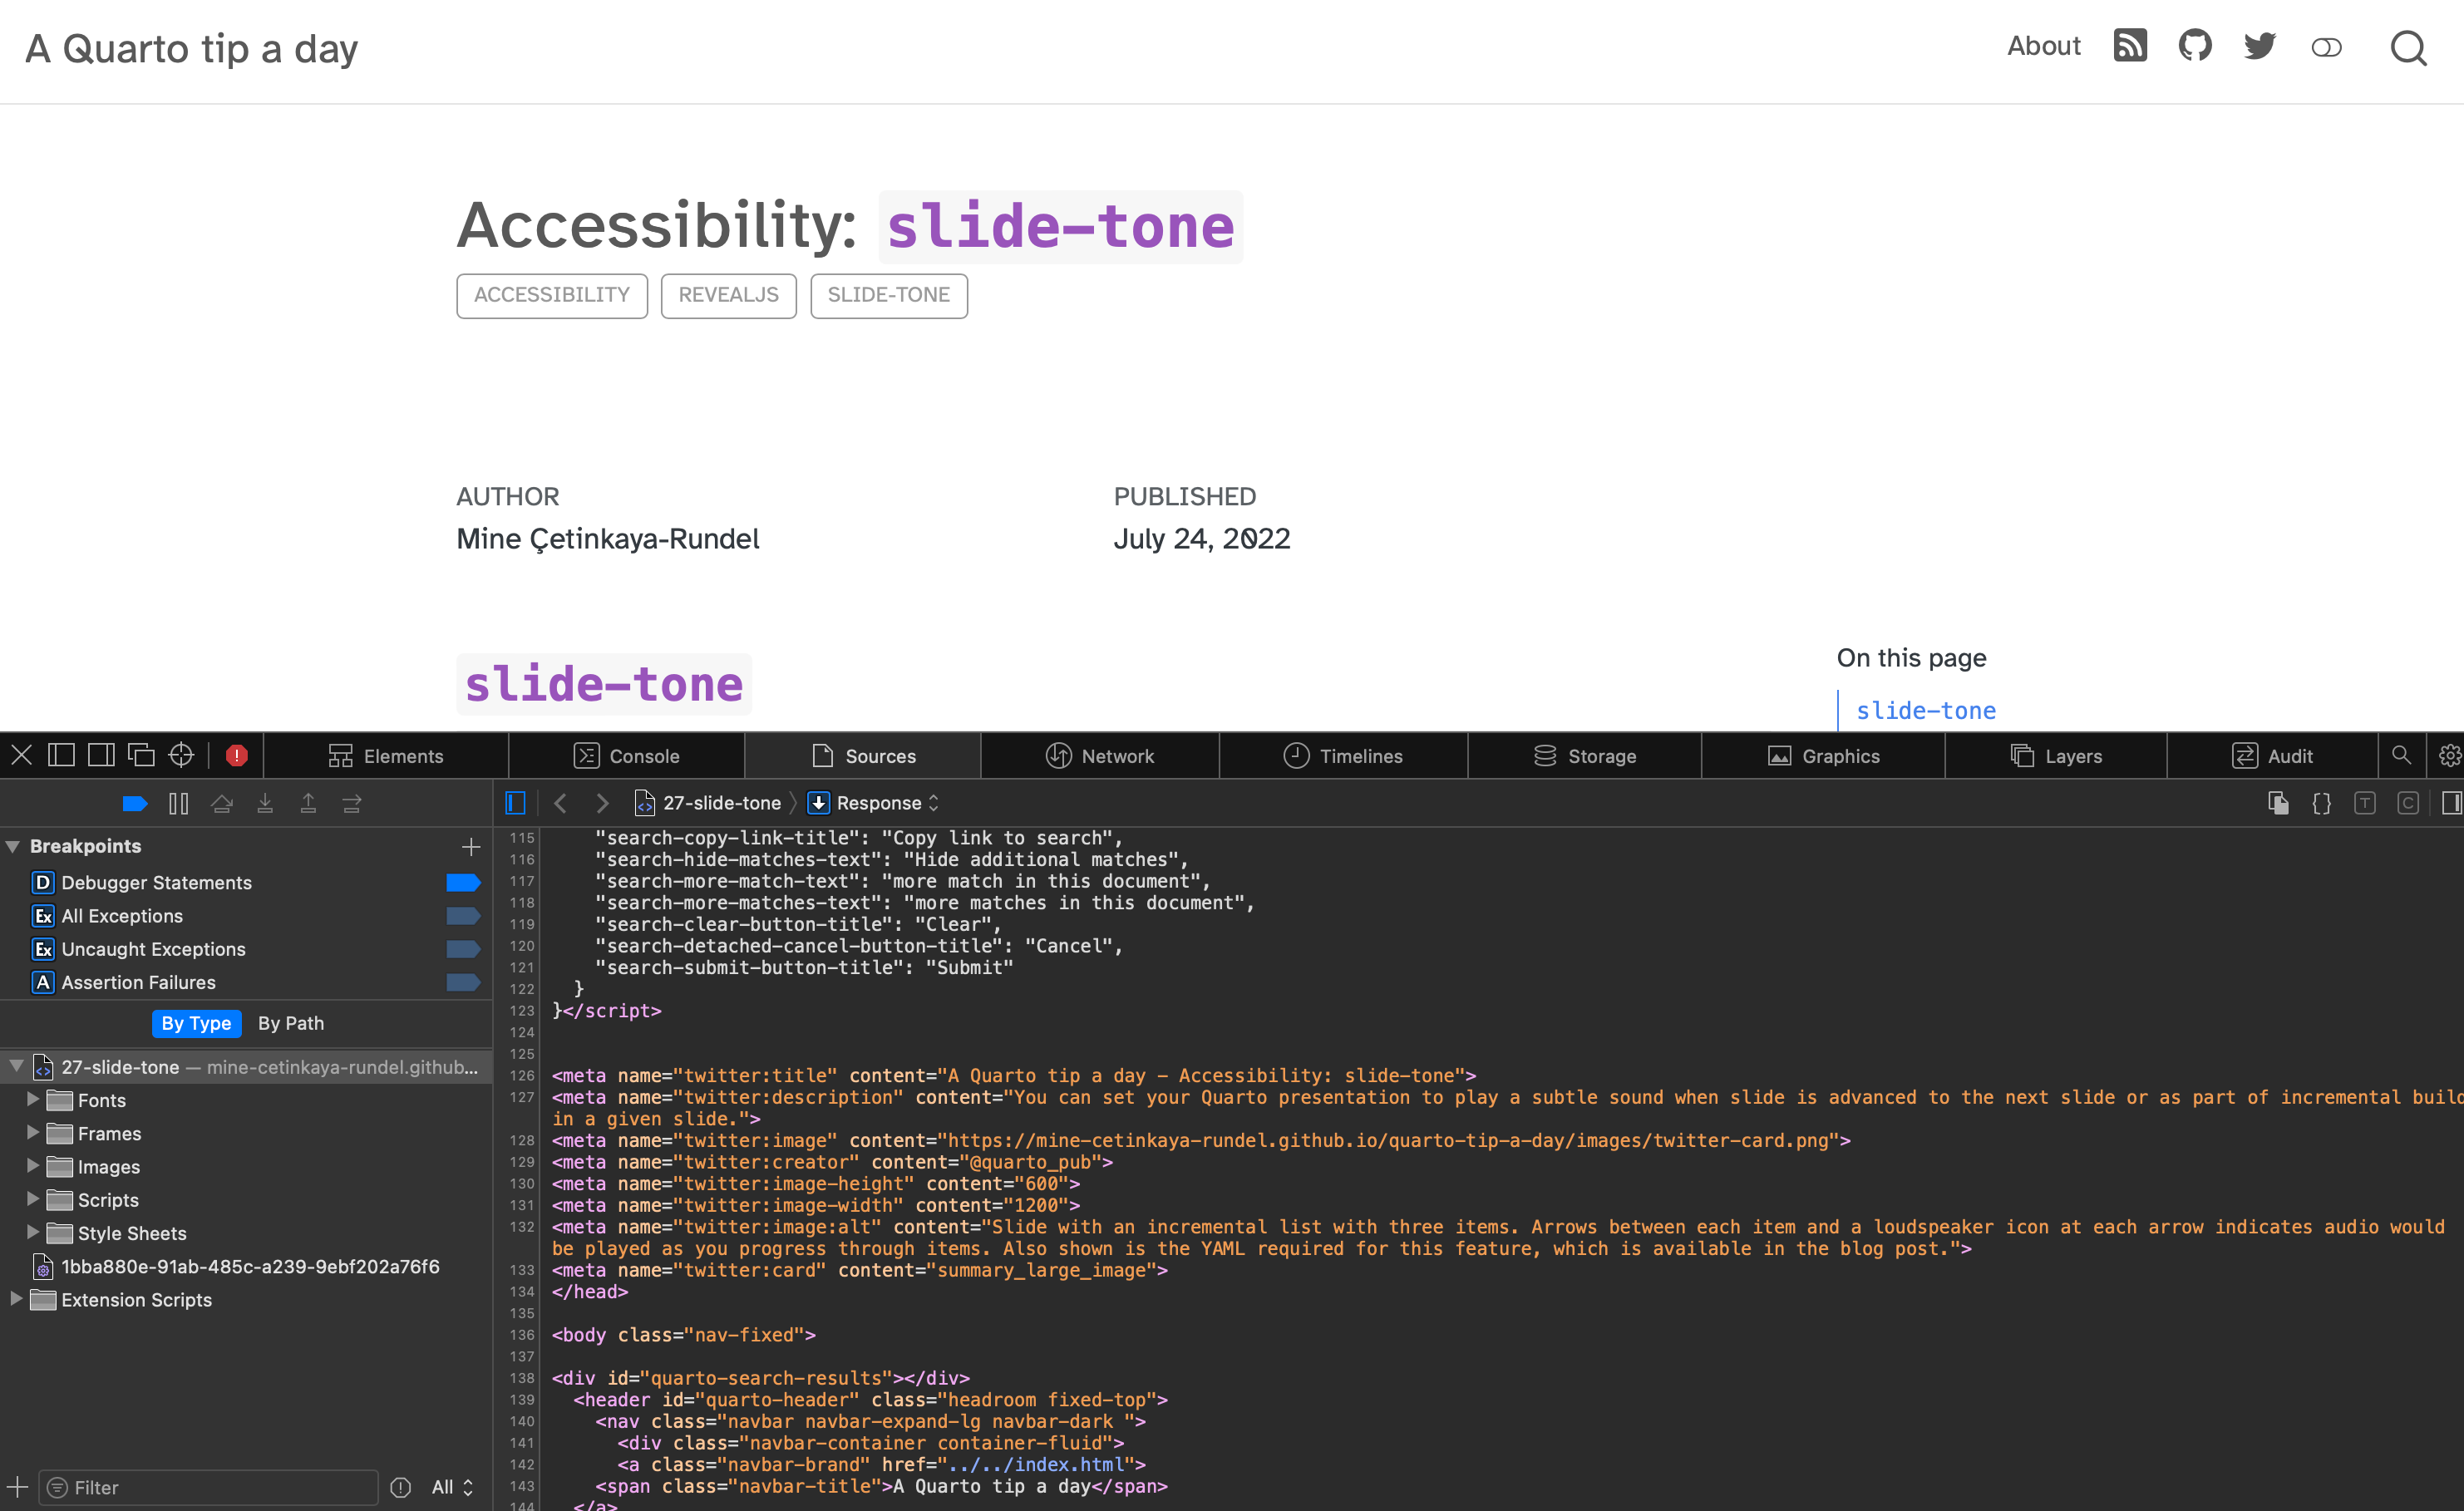Screen dimensions: 2464x1511
Task: Collapse the Breakpoints section
Action: click(x=13, y=846)
